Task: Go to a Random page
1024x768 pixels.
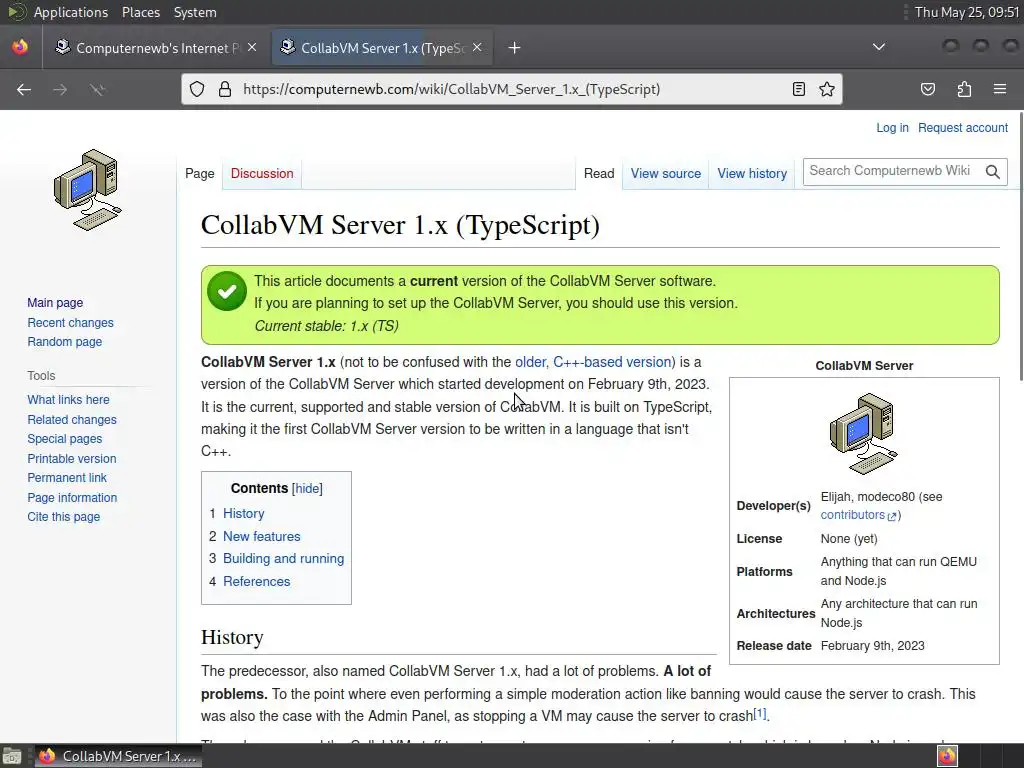Action: coord(65,342)
